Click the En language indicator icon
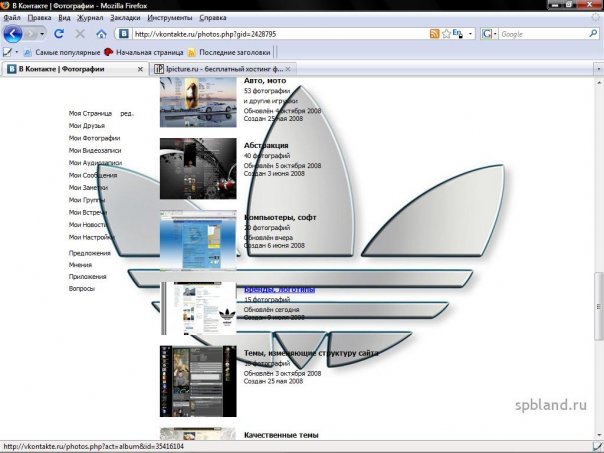604x453 pixels. tap(457, 34)
